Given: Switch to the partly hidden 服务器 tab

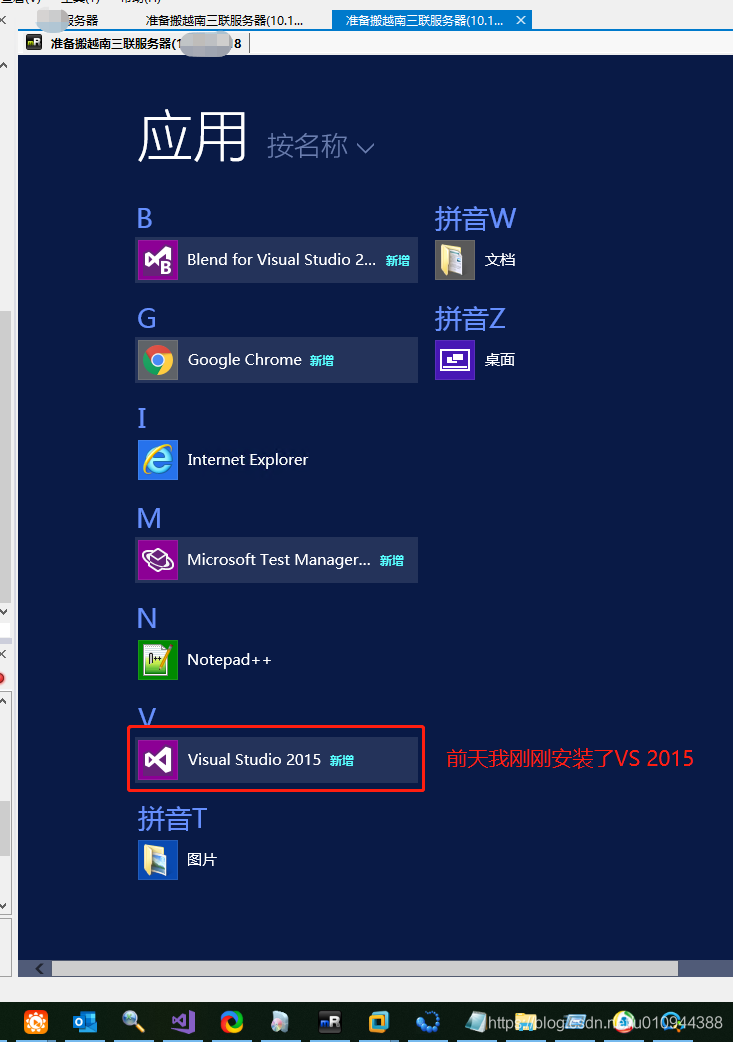Looking at the screenshot, I should pos(69,21).
